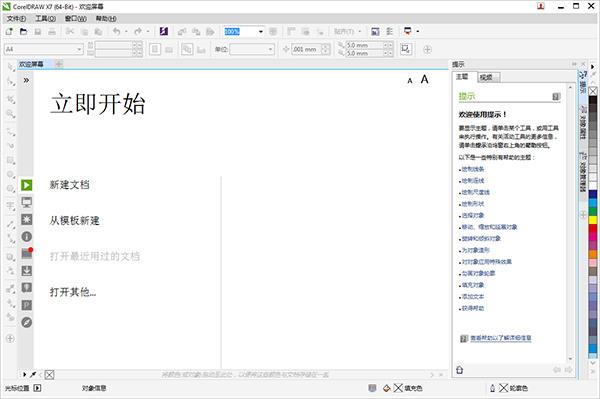The width and height of the screenshot is (600, 399).
Task: Click the plus button at toolbox bottom
Action: [x=10, y=338]
